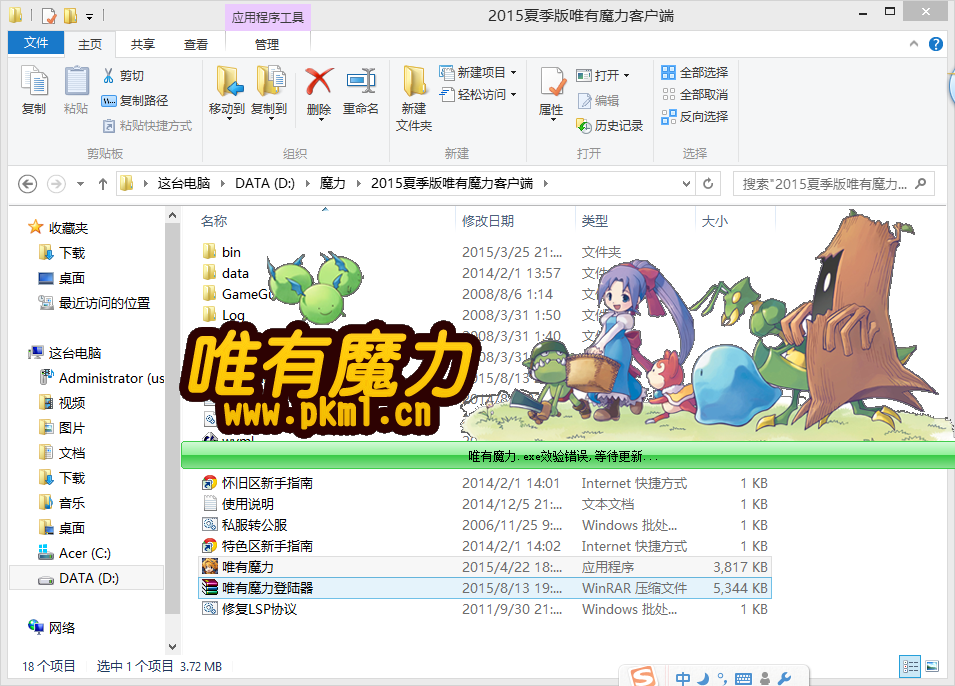The image size is (955, 686).
Task: Open the Move to (移动到) command
Action: tap(227, 91)
